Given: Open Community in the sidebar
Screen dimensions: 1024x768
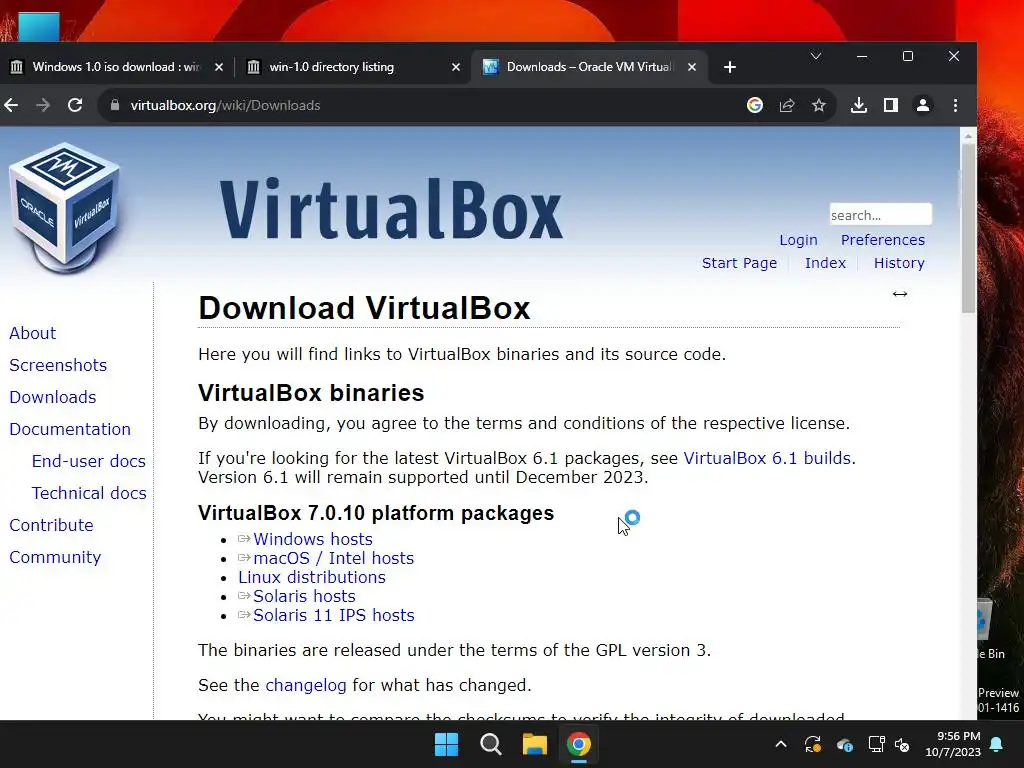Looking at the screenshot, I should click(x=55, y=557).
